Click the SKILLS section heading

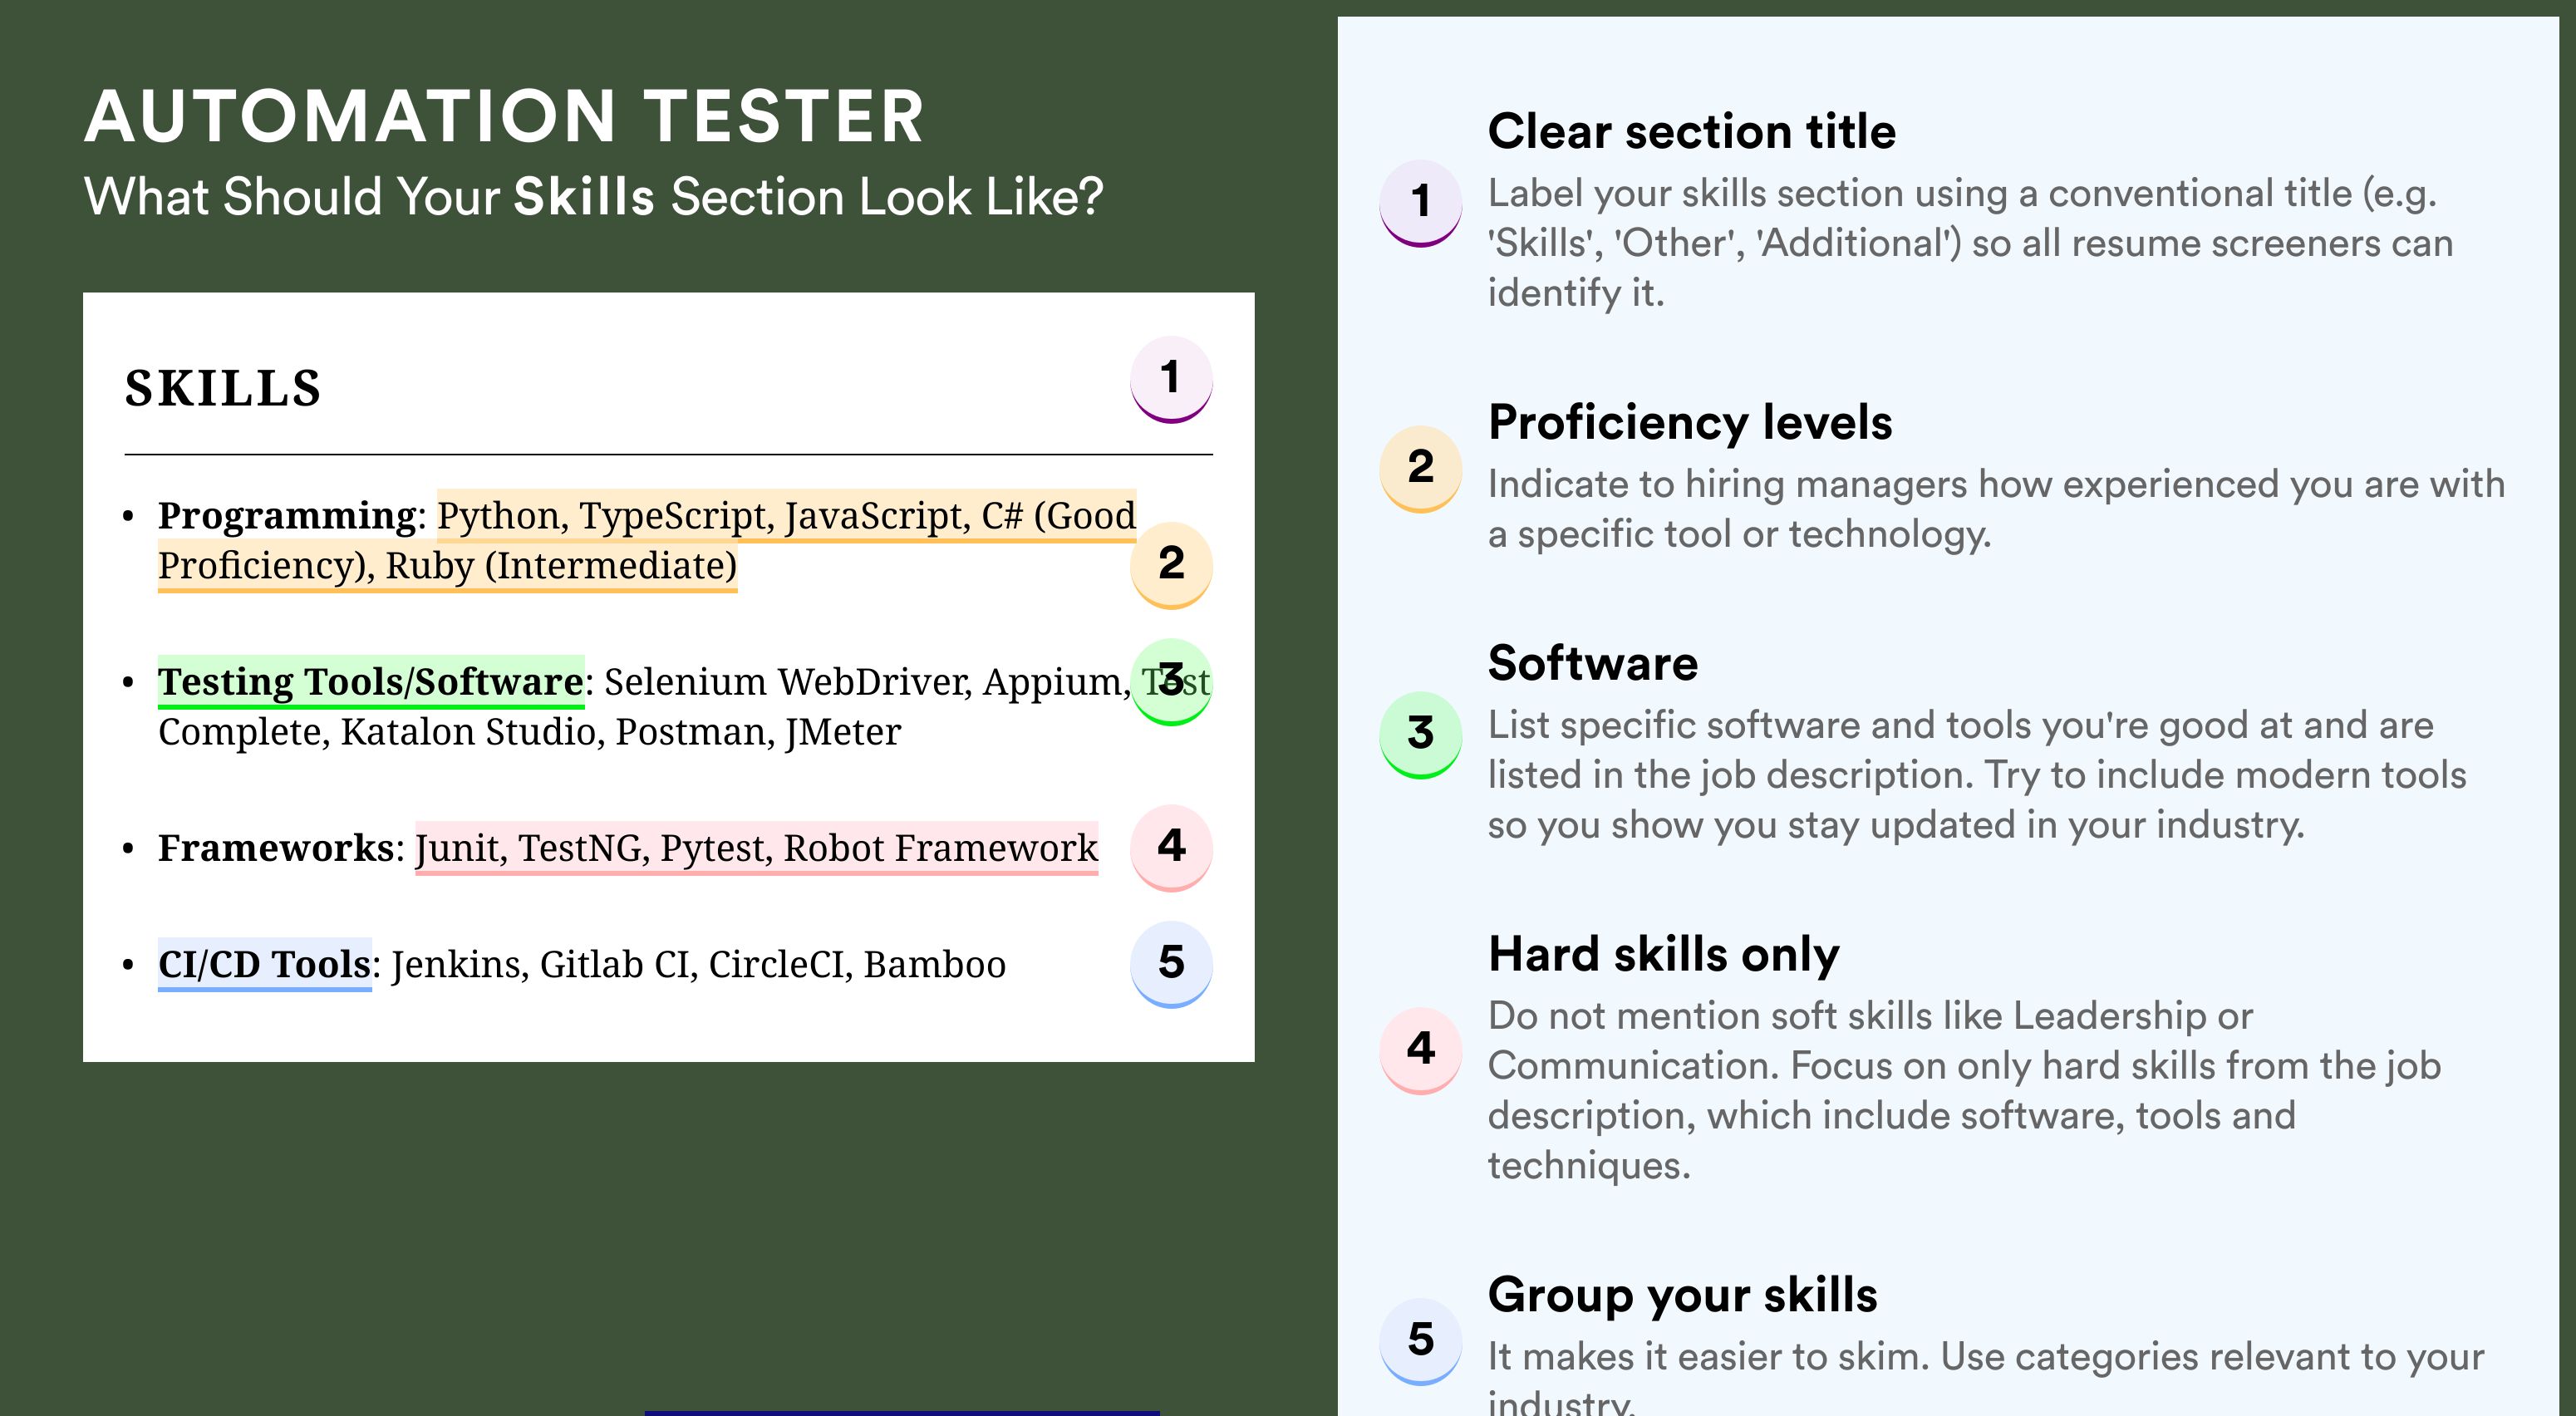223,388
